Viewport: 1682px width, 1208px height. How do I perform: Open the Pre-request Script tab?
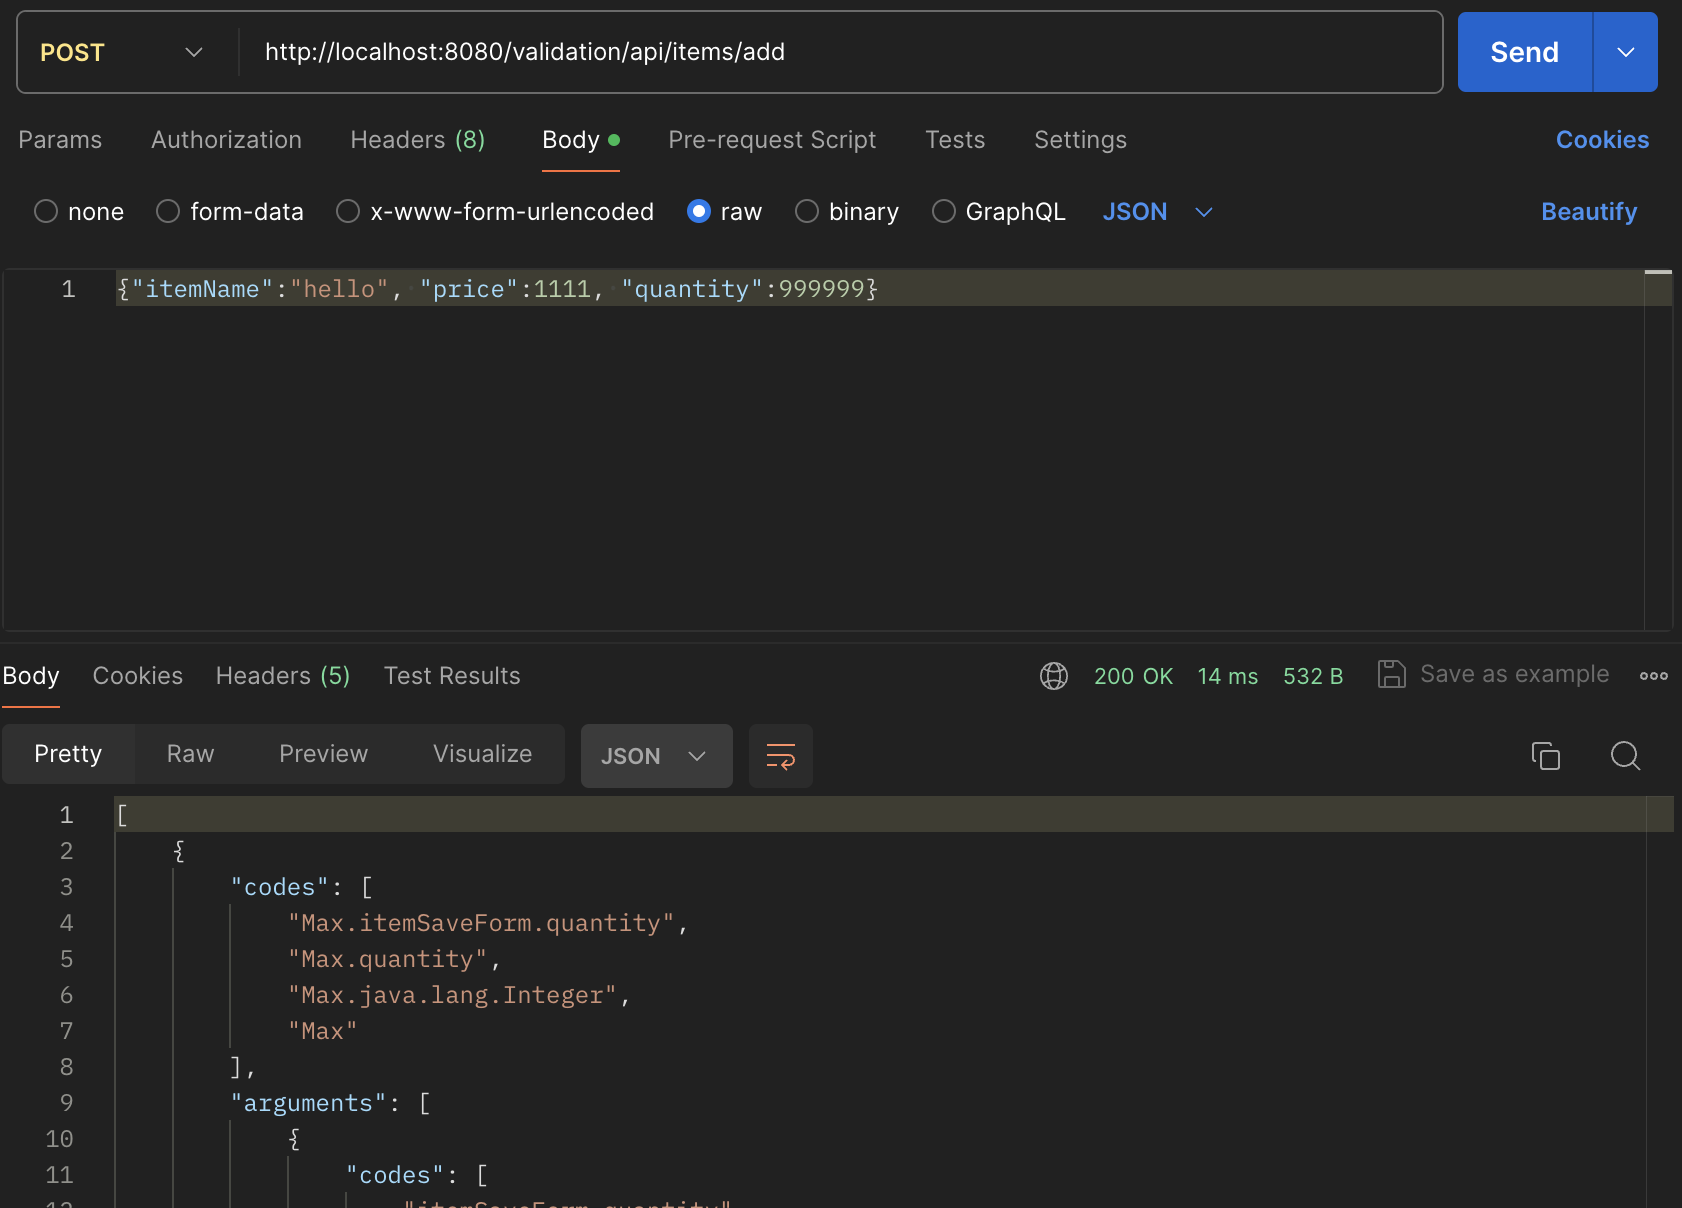[772, 140]
